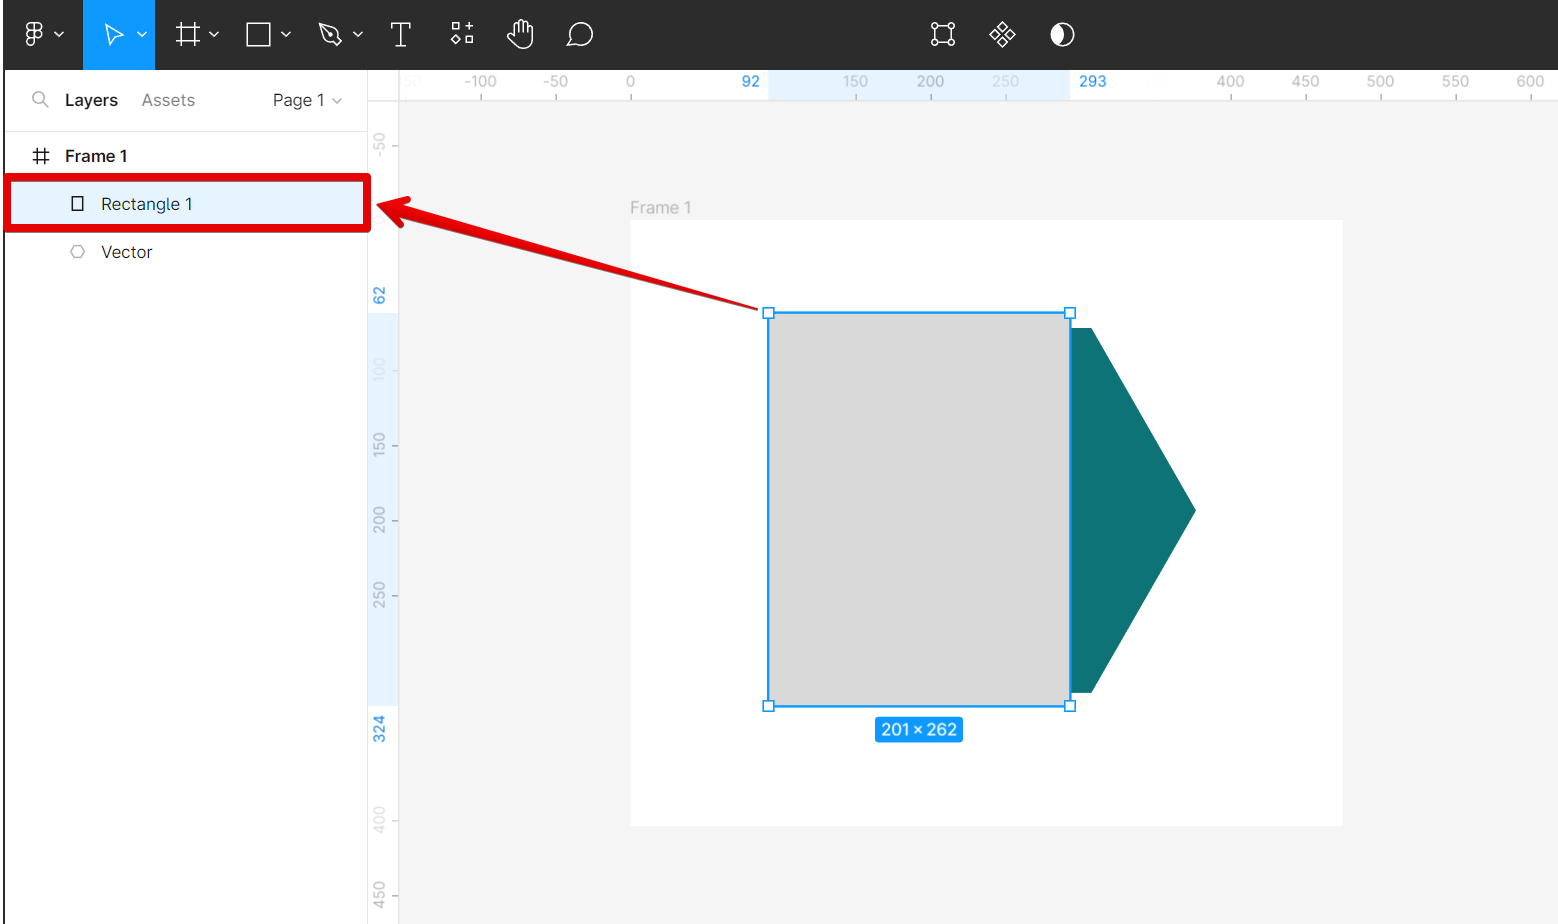Viewport: 1558px width, 924px height.
Task: Select the Rectangle shape tool
Action: click(x=259, y=35)
